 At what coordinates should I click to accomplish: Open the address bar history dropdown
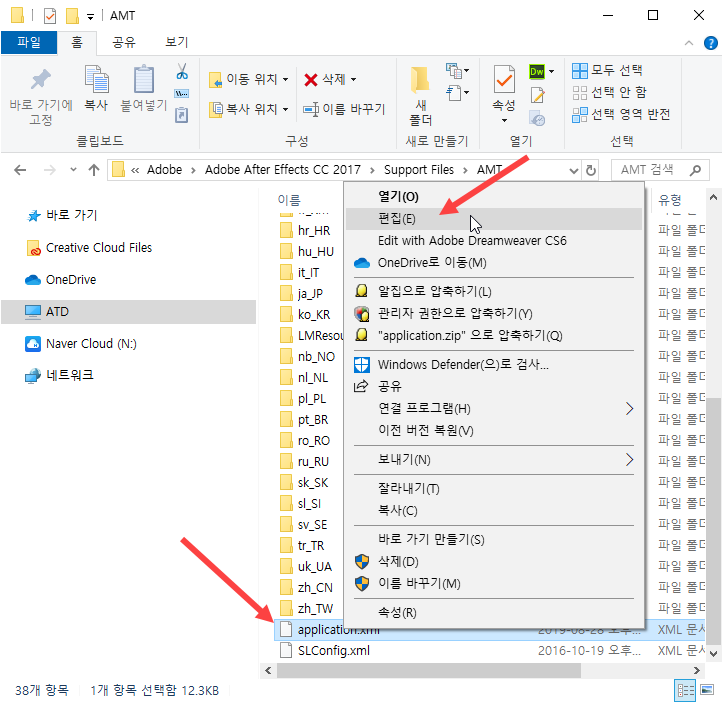click(x=574, y=171)
